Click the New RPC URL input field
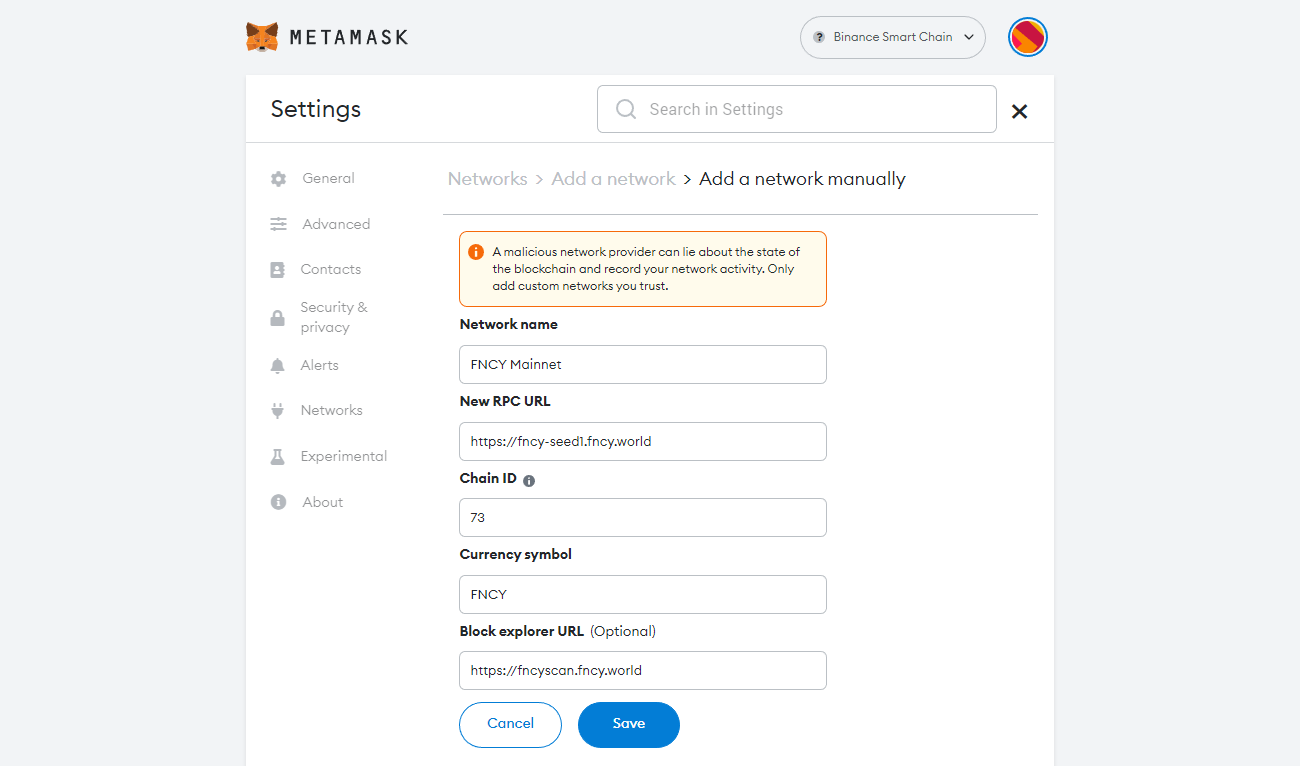 click(642, 441)
